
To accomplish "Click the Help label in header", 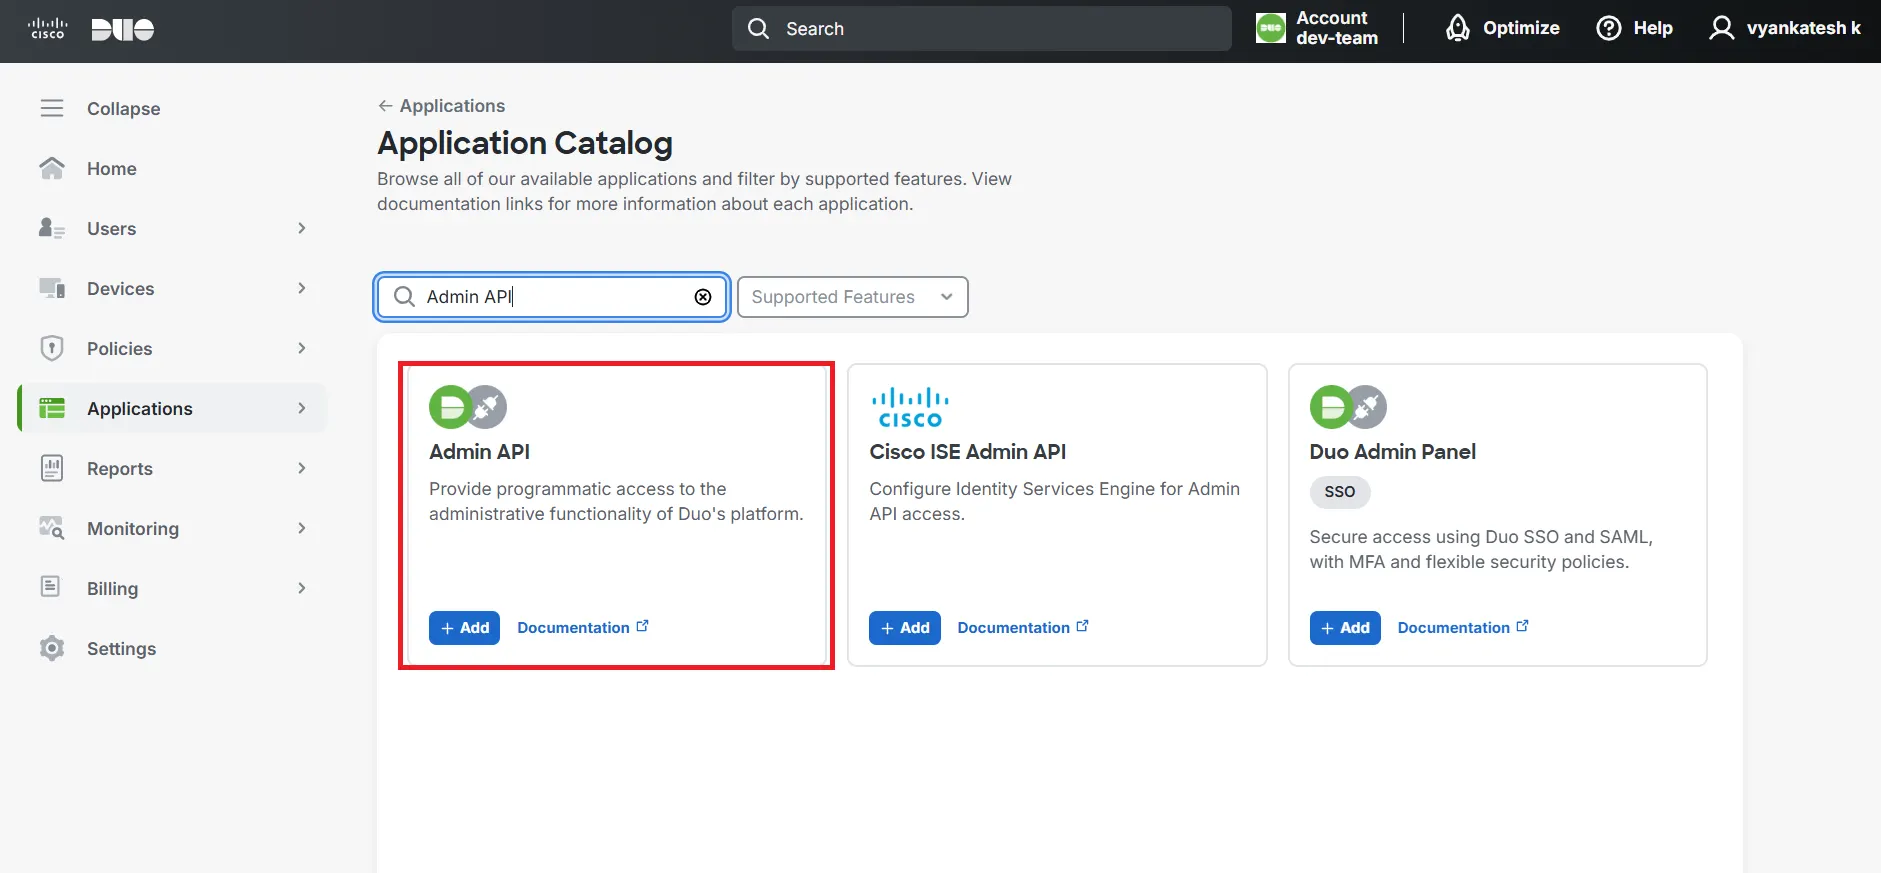I will (x=1653, y=28).
